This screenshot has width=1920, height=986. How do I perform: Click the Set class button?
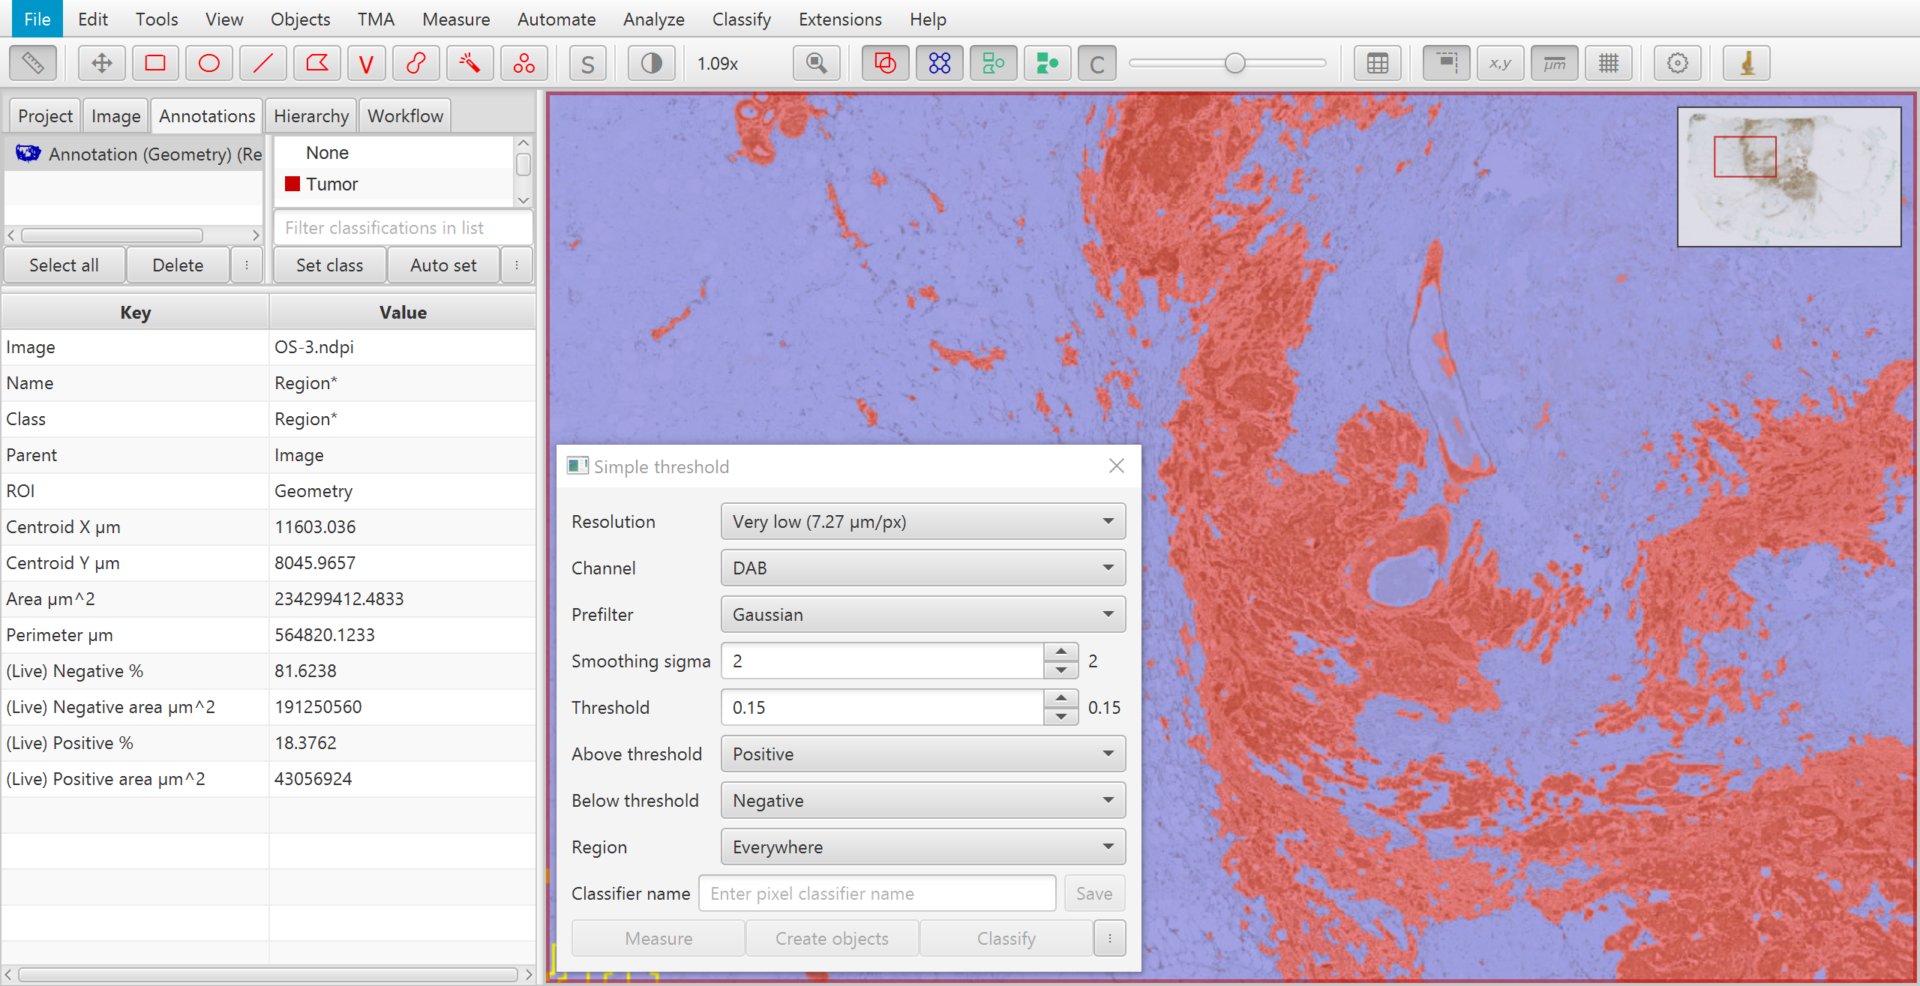pyautogui.click(x=330, y=265)
